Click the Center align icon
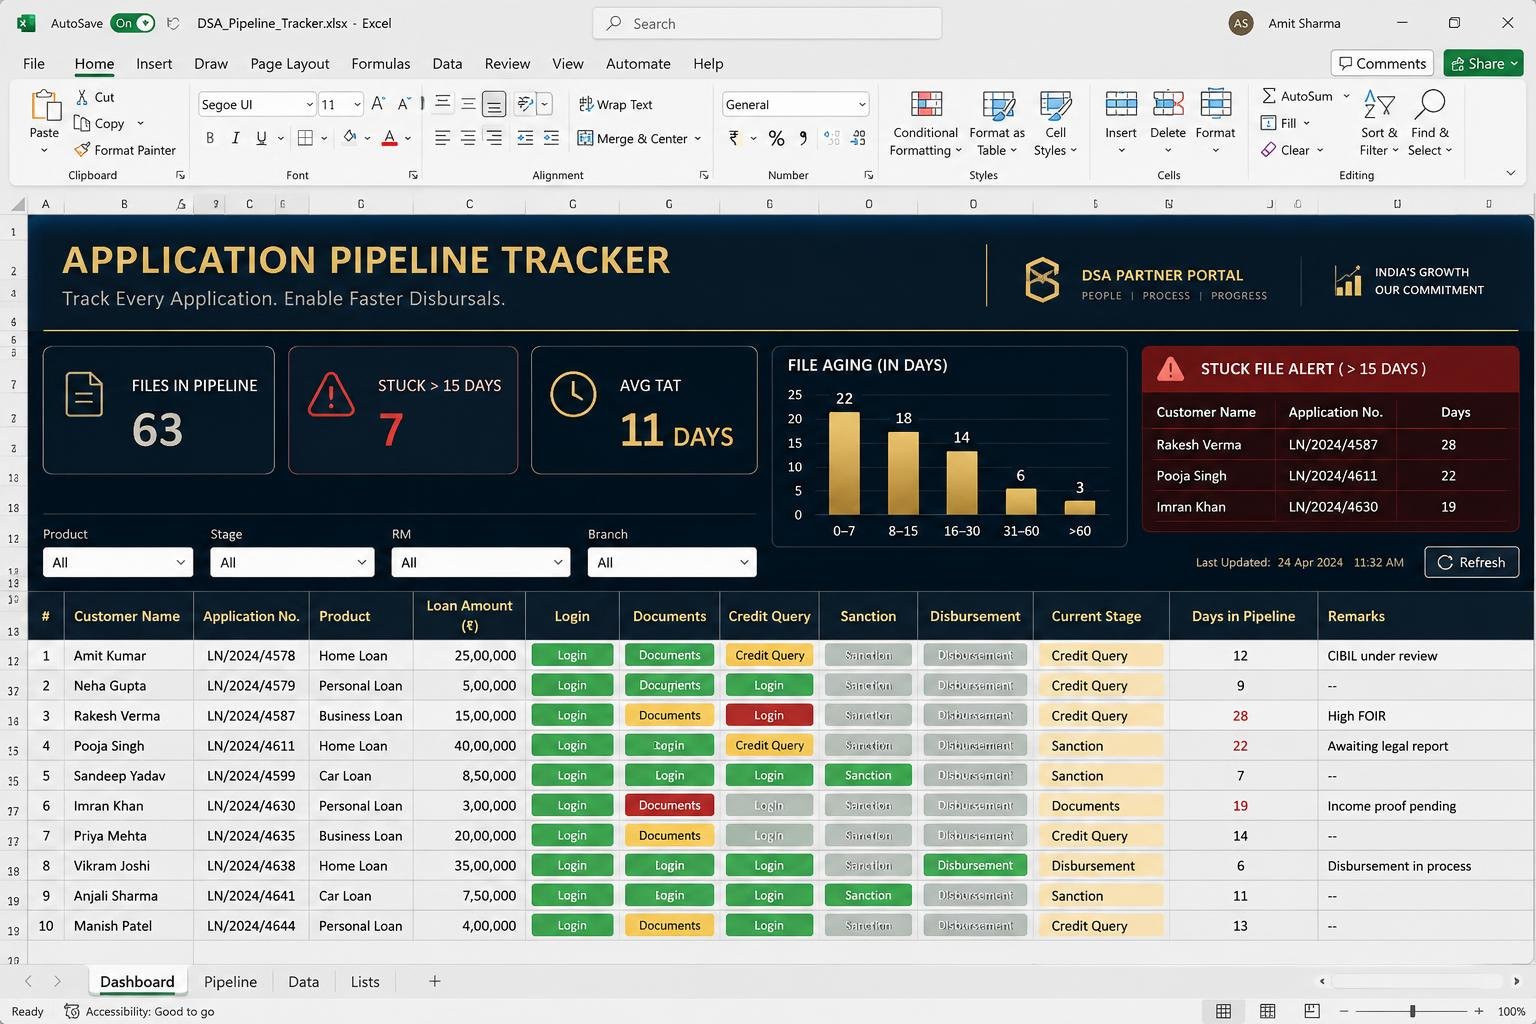The width and height of the screenshot is (1536, 1024). coord(468,138)
